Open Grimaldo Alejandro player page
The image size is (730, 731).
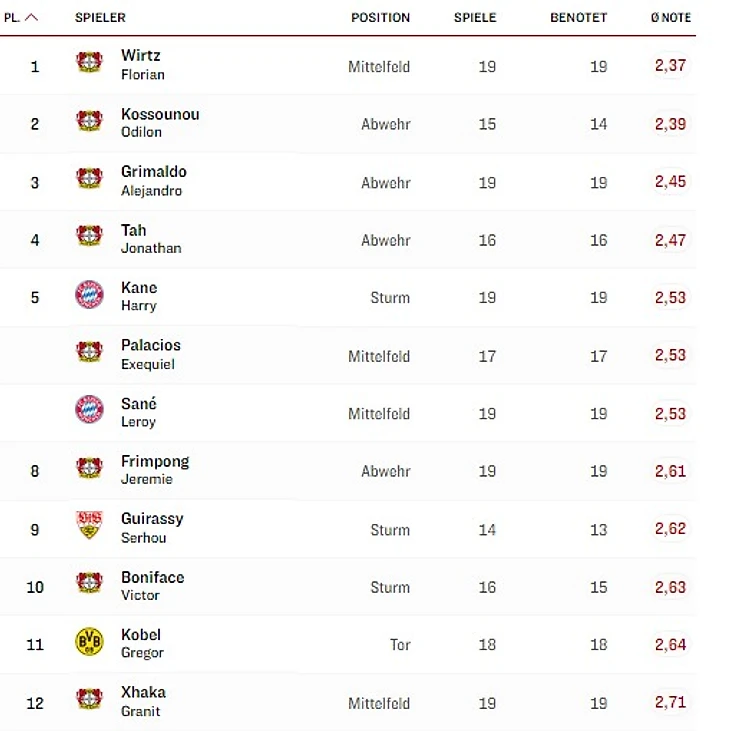[154, 181]
